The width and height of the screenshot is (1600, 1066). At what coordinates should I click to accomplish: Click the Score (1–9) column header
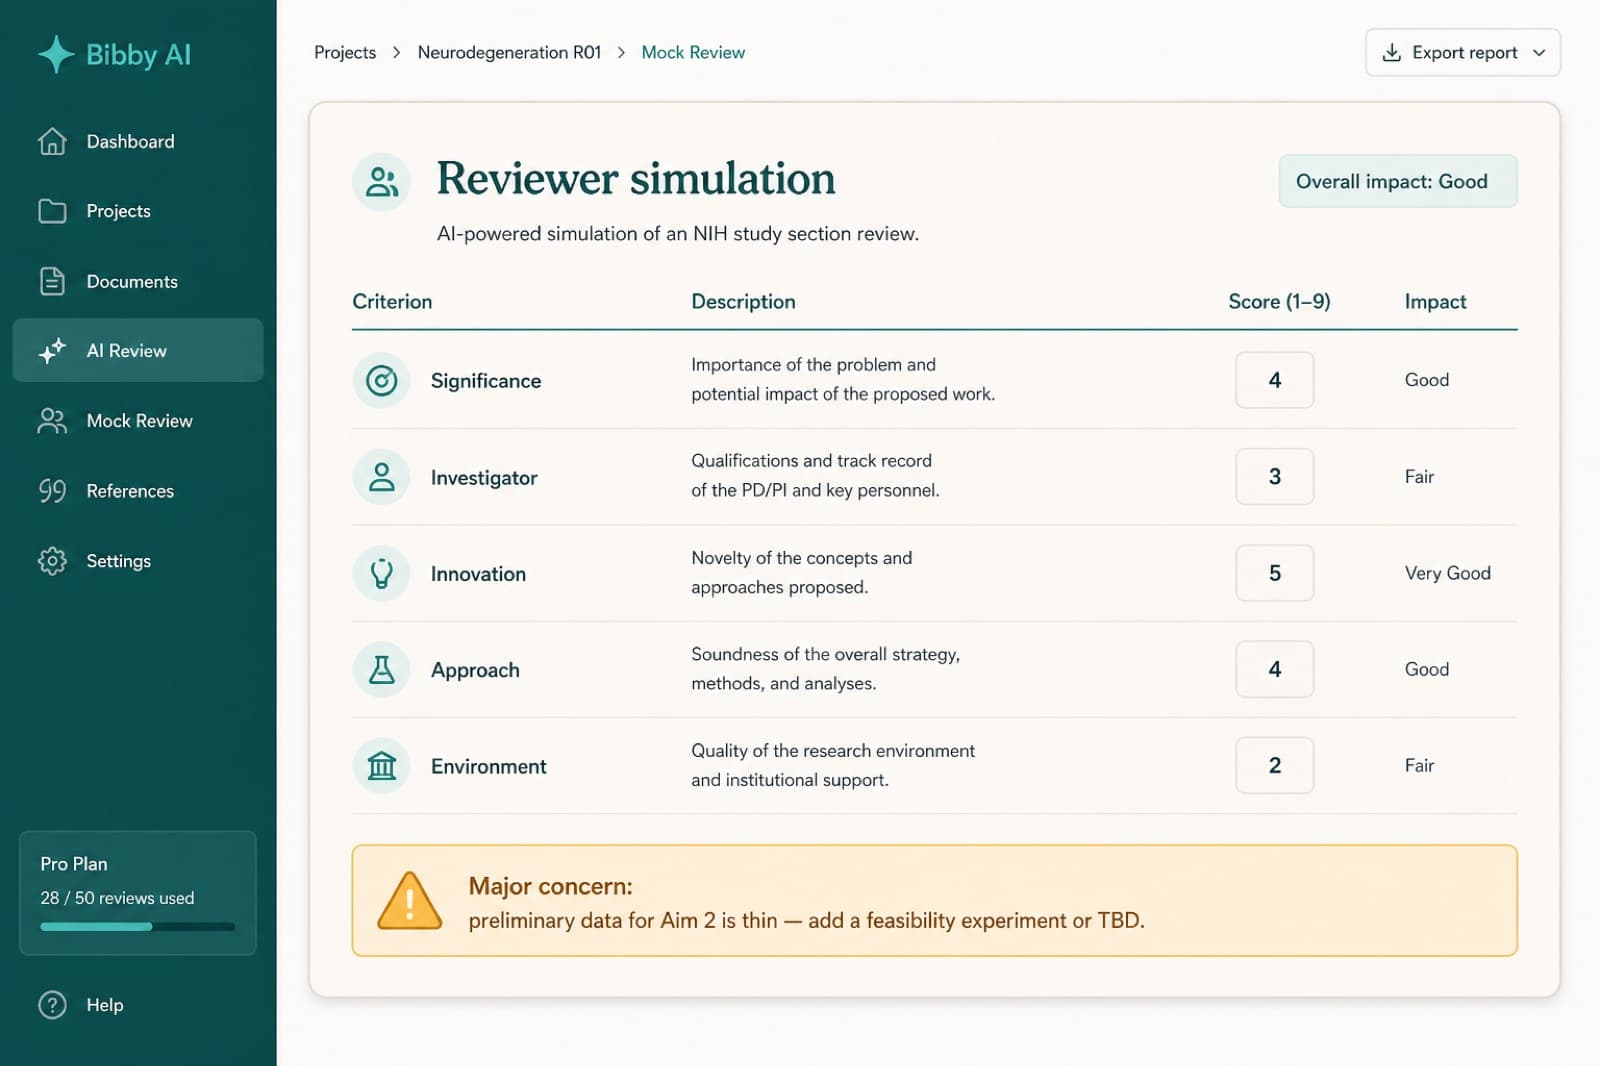1279,301
